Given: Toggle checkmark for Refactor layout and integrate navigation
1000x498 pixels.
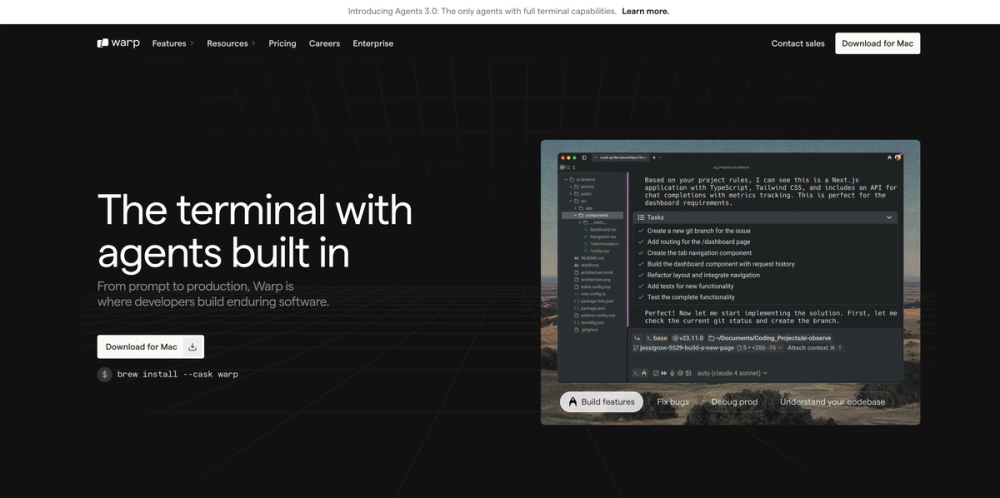Looking at the screenshot, I should [x=641, y=275].
